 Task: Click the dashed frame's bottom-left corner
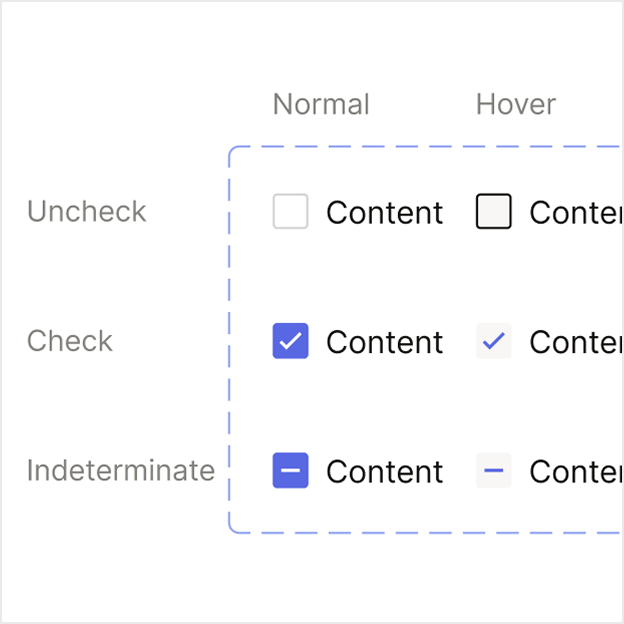[x=233, y=529]
